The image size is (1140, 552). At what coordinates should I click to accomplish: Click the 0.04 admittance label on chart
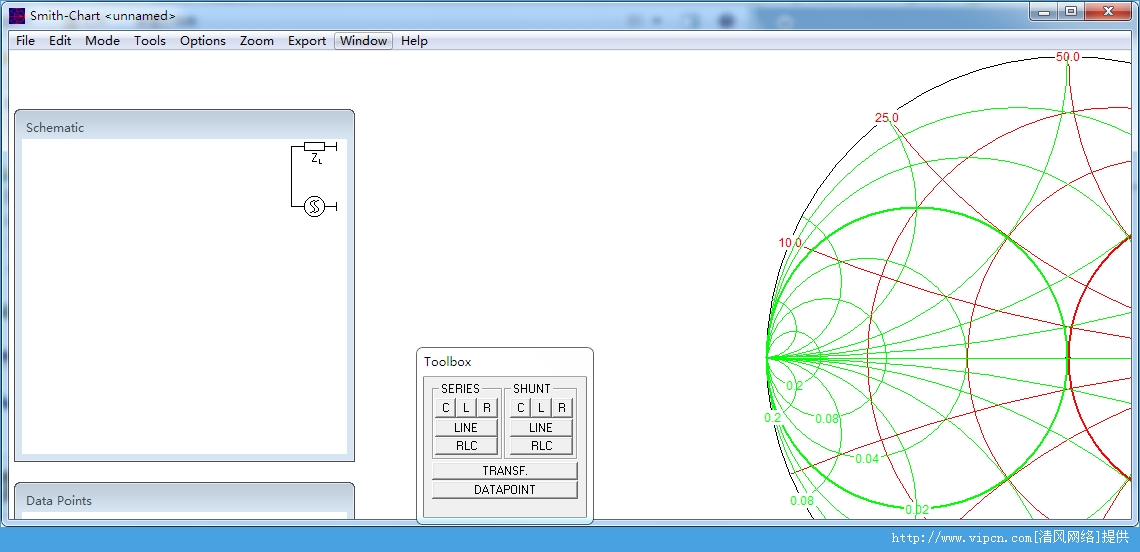click(x=867, y=459)
